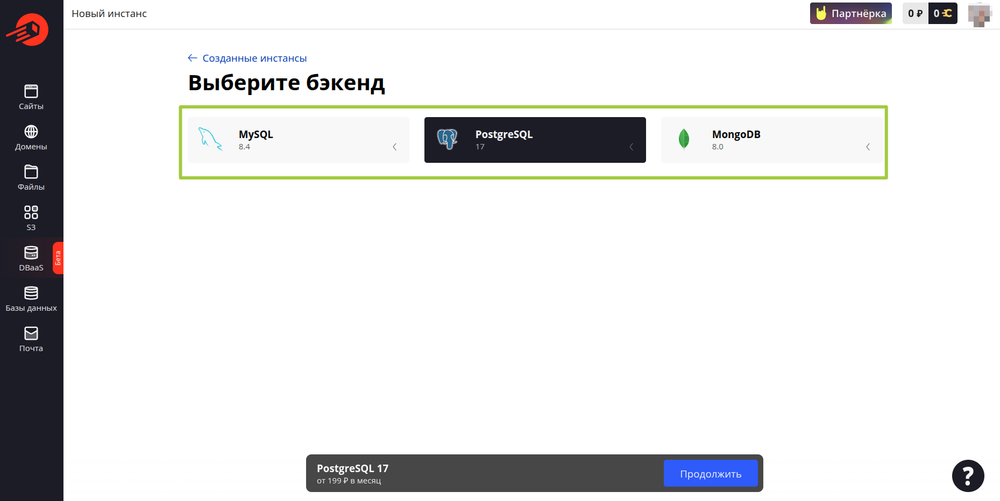The image size is (1000, 501).
Task: Click the Продолжить button
Action: pos(710,474)
